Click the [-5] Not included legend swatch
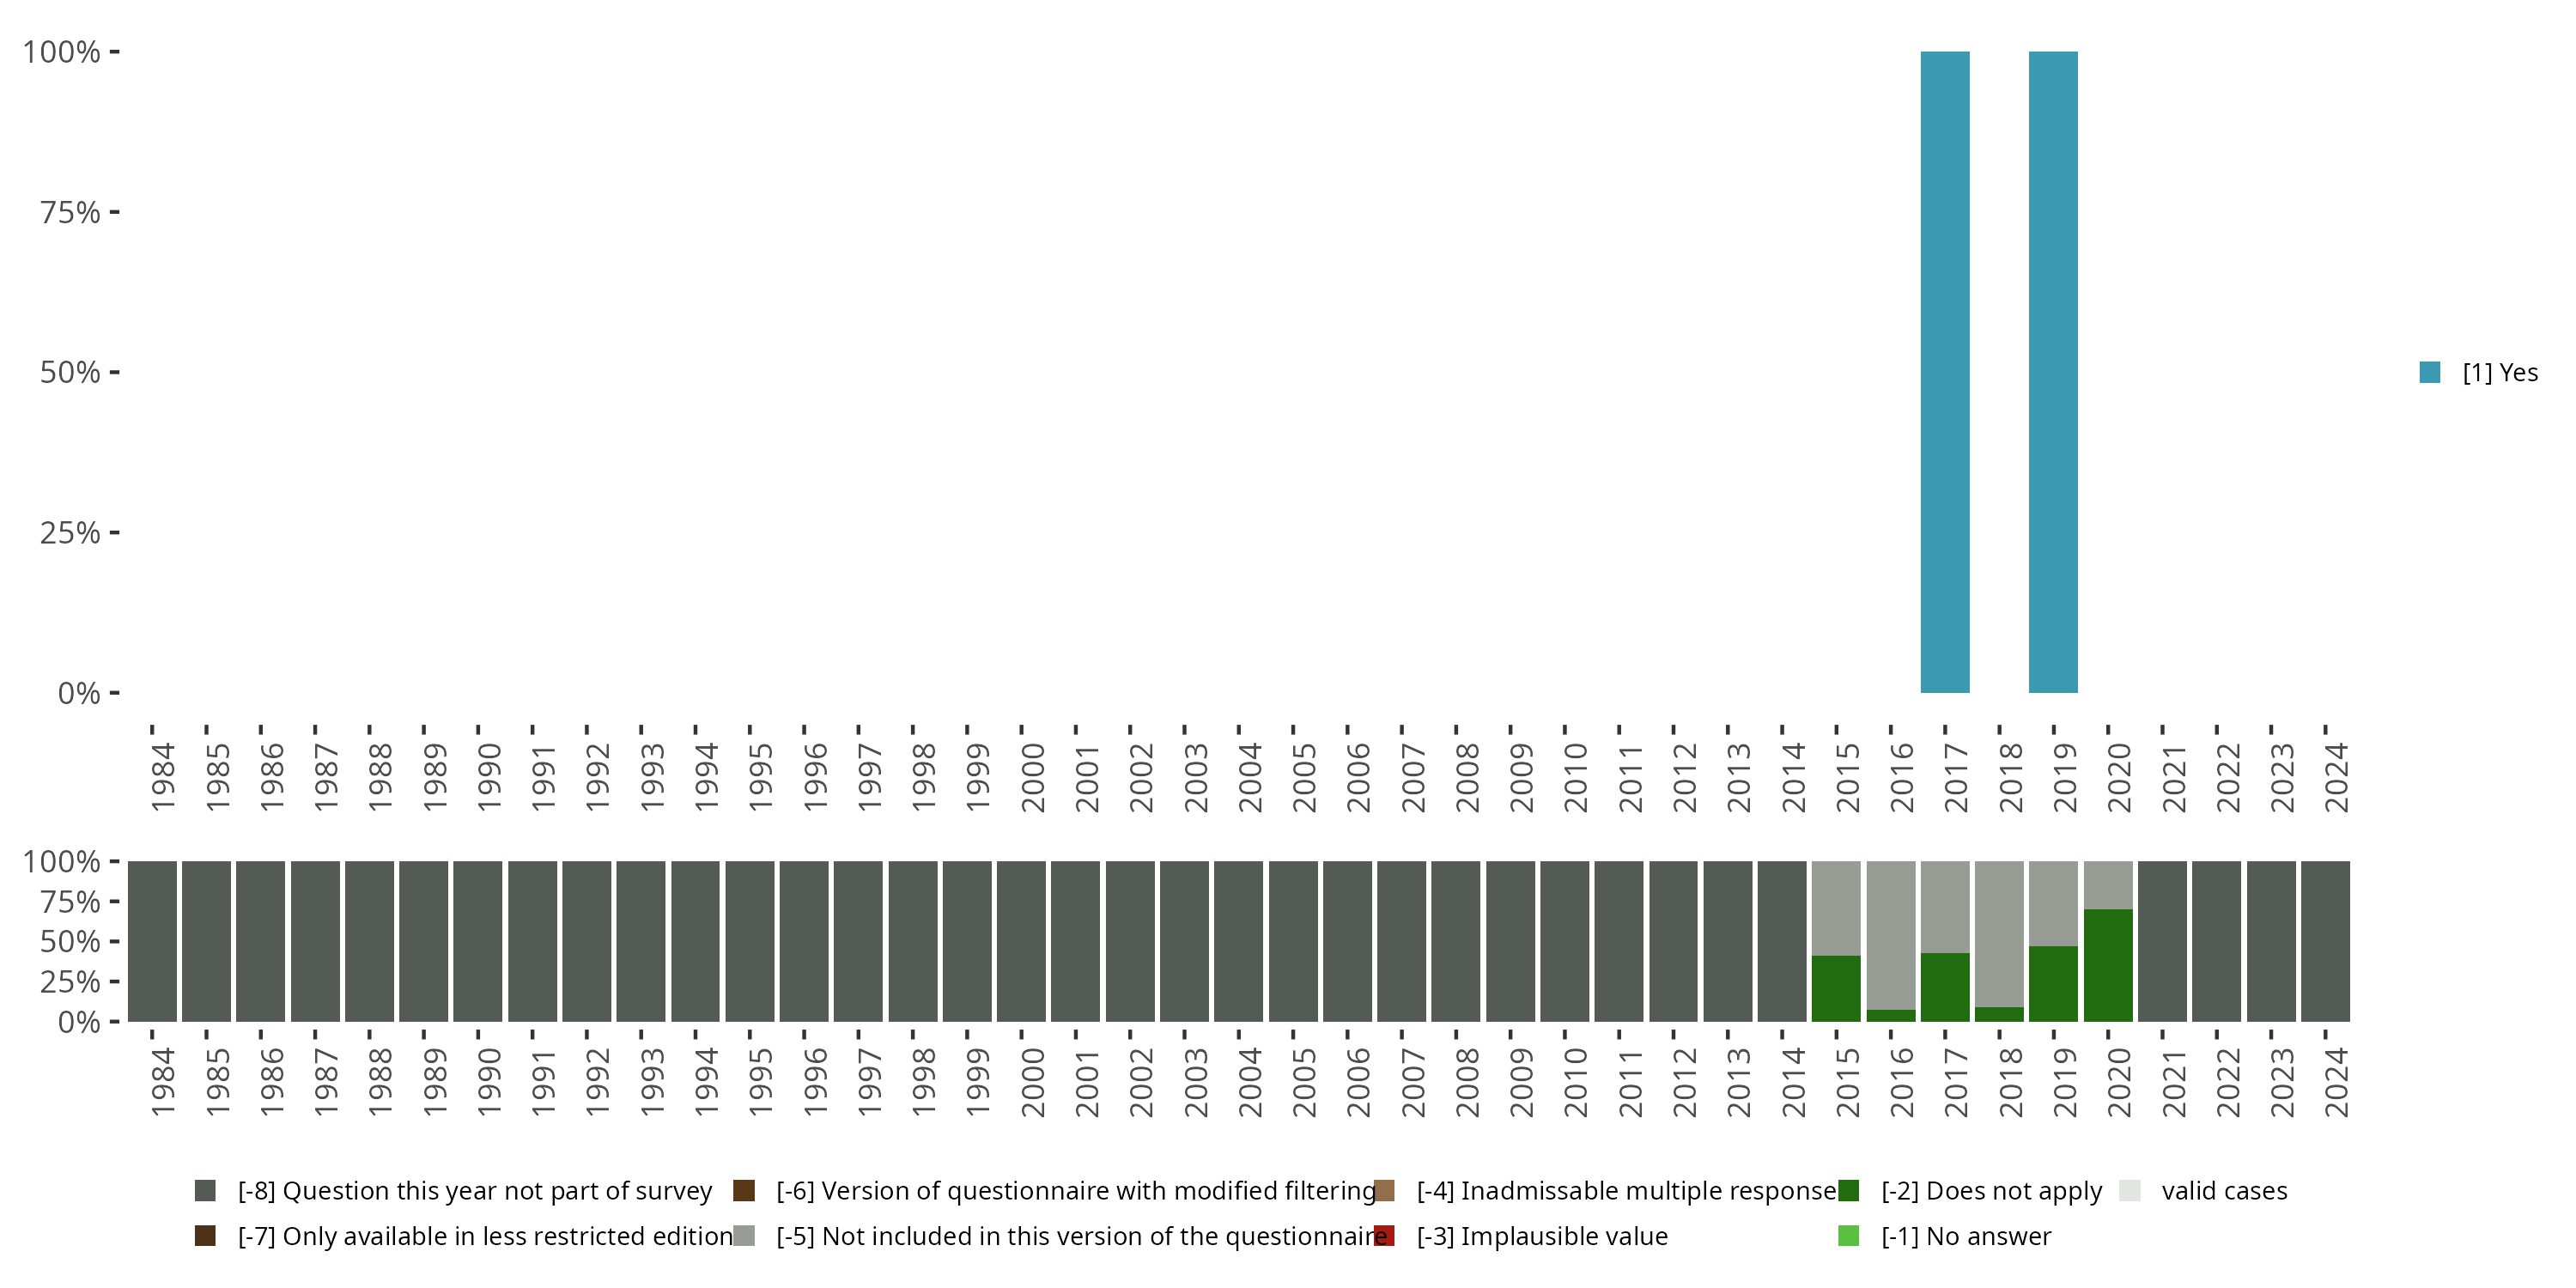The image size is (2576, 1288). (x=744, y=1236)
